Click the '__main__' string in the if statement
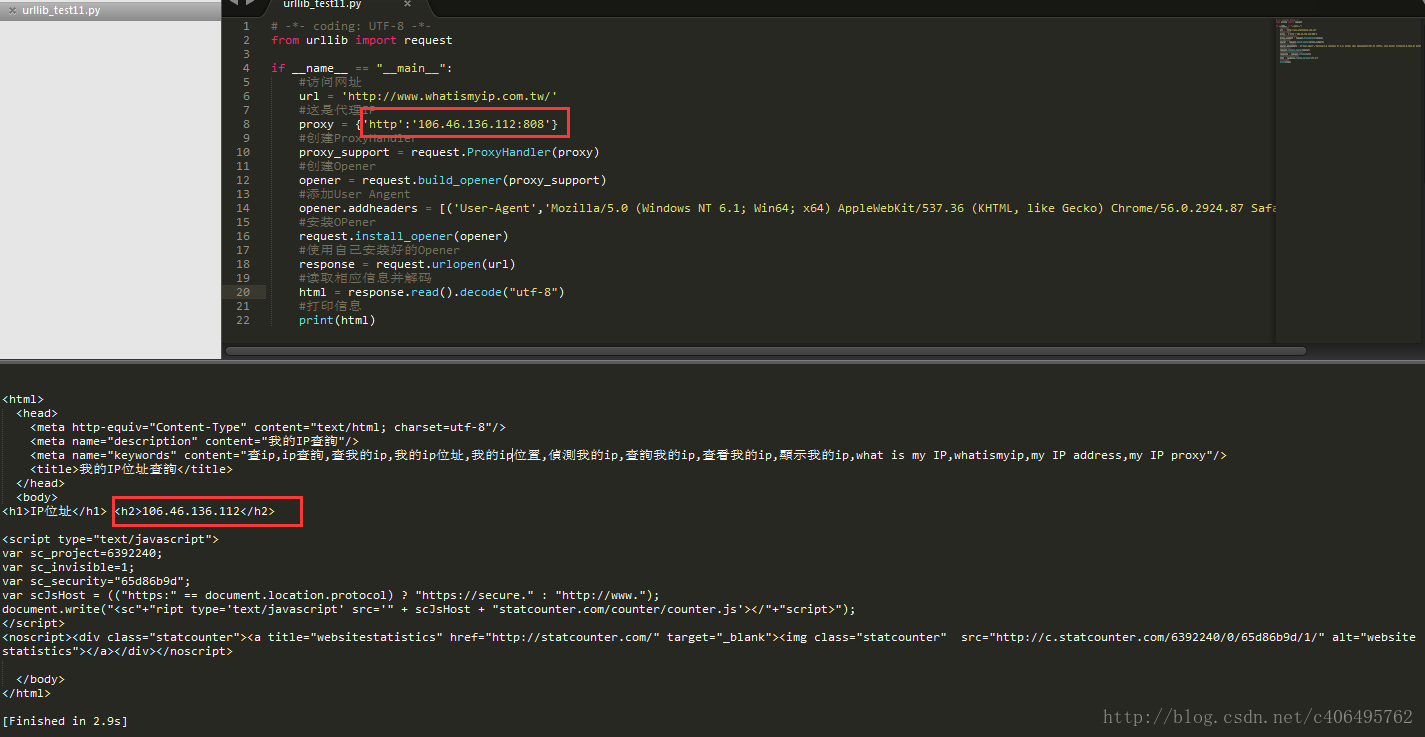 tap(411, 68)
